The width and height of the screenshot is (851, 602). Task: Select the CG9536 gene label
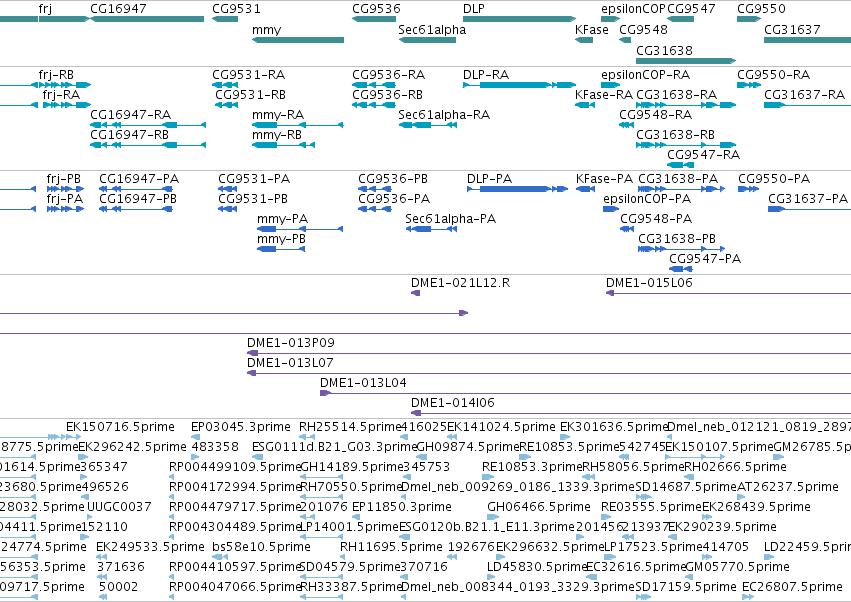coord(376,9)
